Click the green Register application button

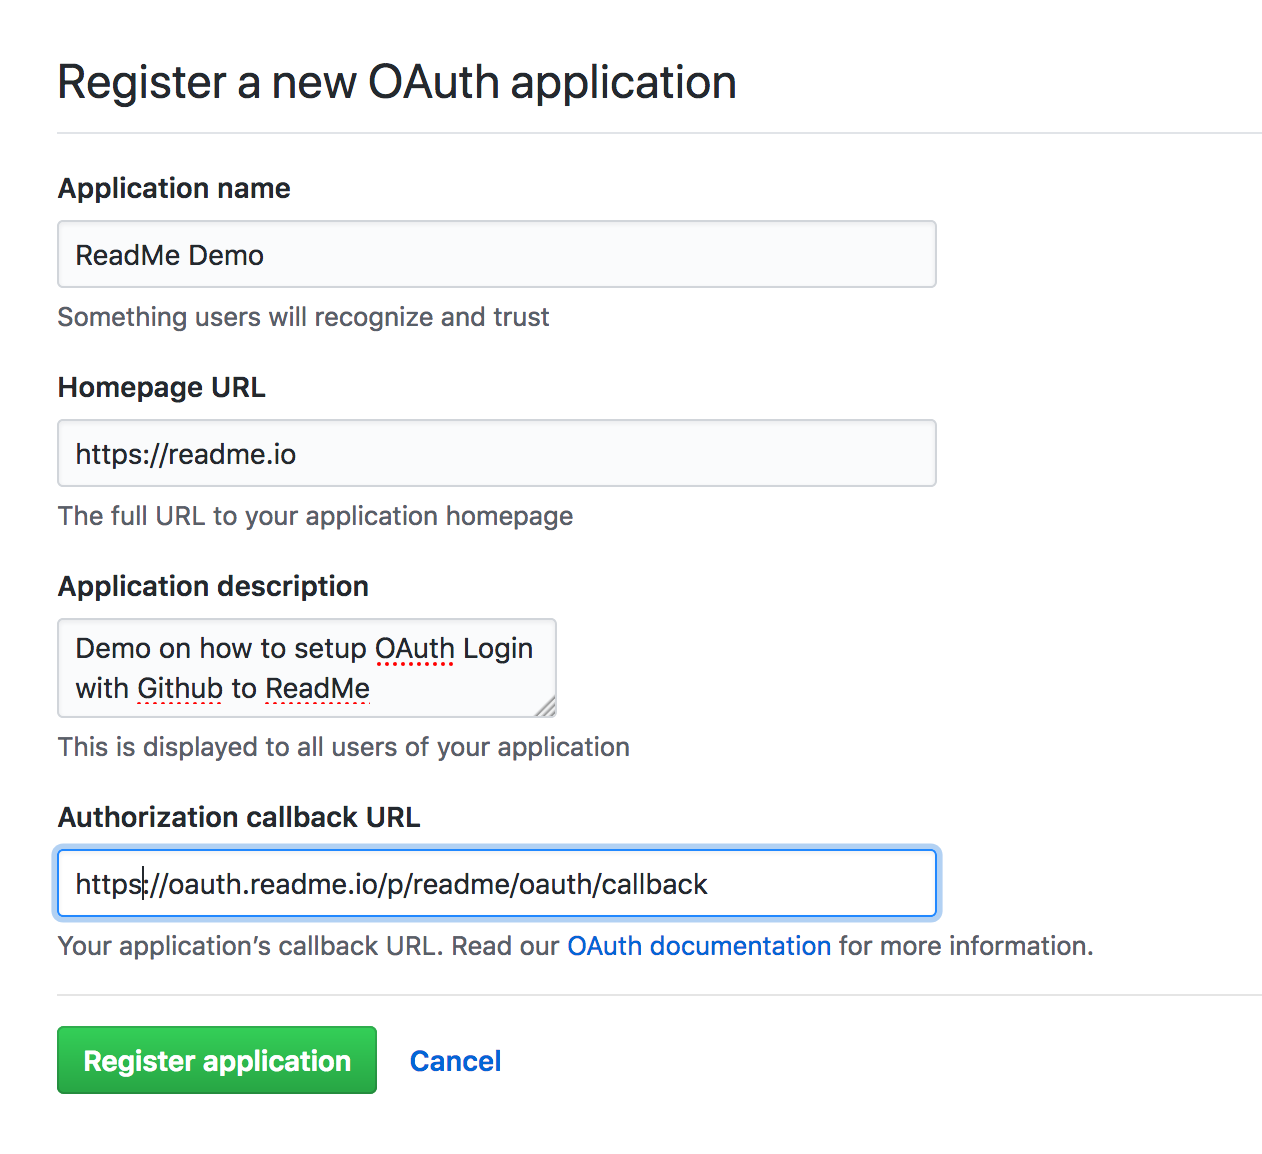point(217,1060)
